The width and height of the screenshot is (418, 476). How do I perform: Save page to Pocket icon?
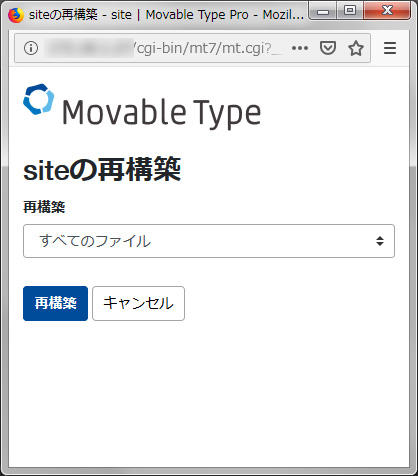328,48
